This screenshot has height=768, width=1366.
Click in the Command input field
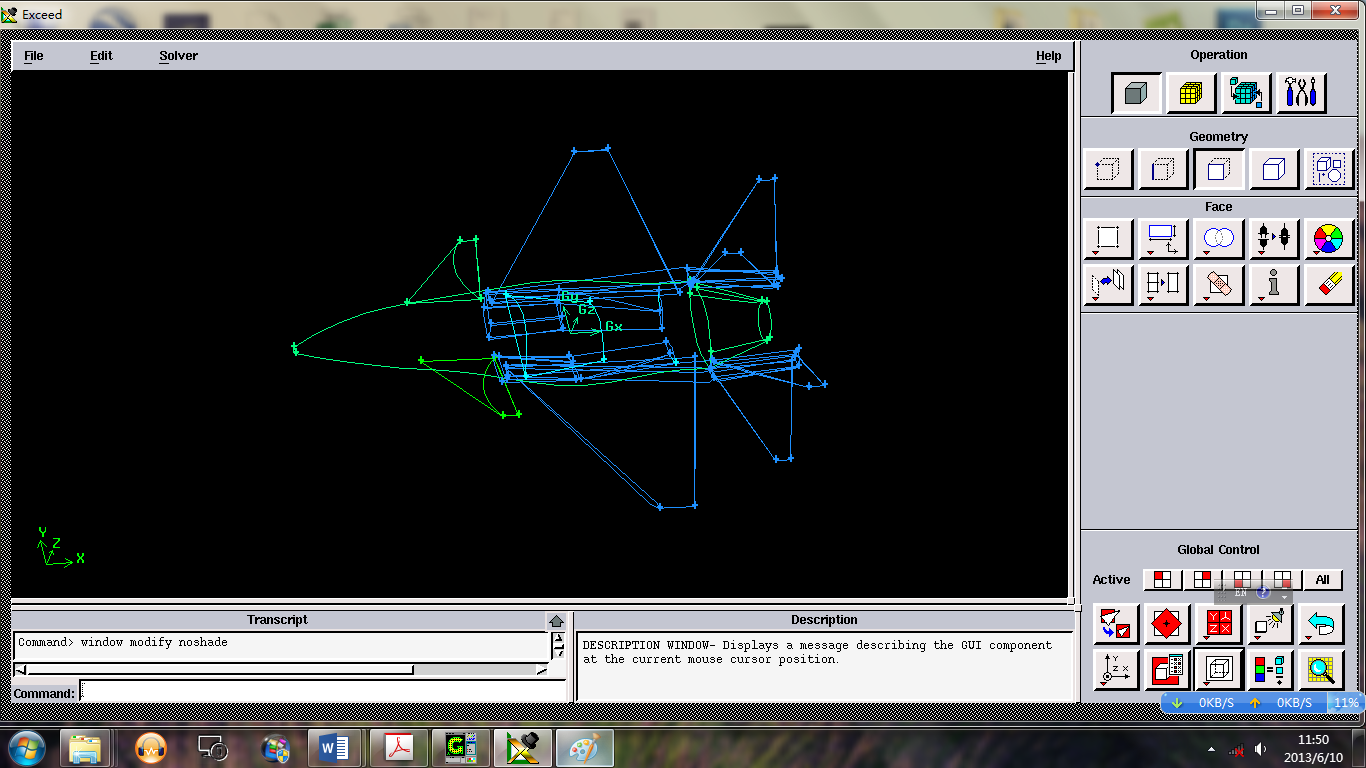320,692
